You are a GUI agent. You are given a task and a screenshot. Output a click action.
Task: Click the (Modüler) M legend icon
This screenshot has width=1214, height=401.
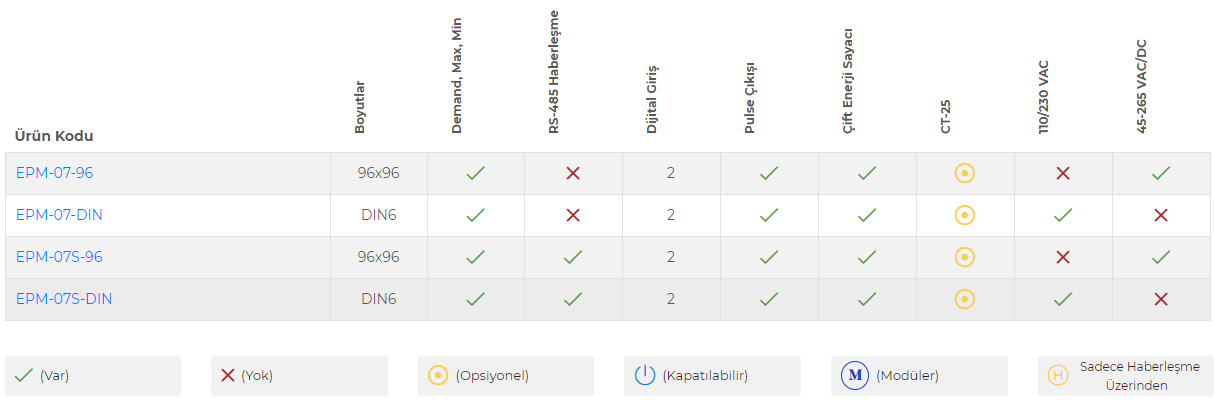pyautogui.click(x=855, y=376)
